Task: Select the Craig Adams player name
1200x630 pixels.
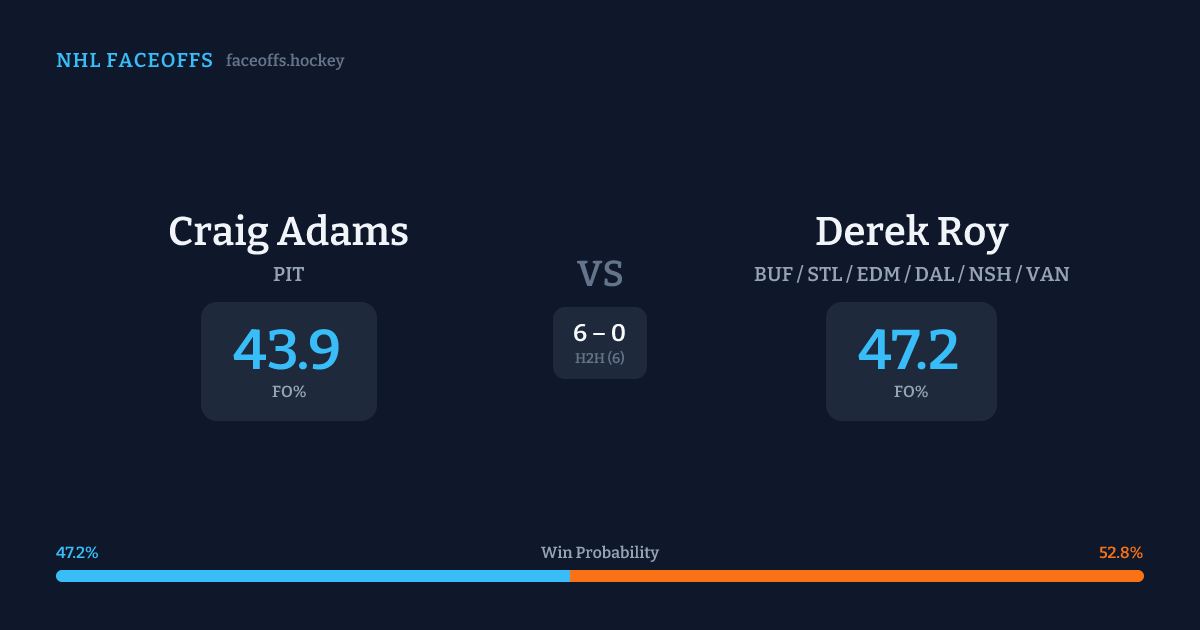Action: [288, 232]
